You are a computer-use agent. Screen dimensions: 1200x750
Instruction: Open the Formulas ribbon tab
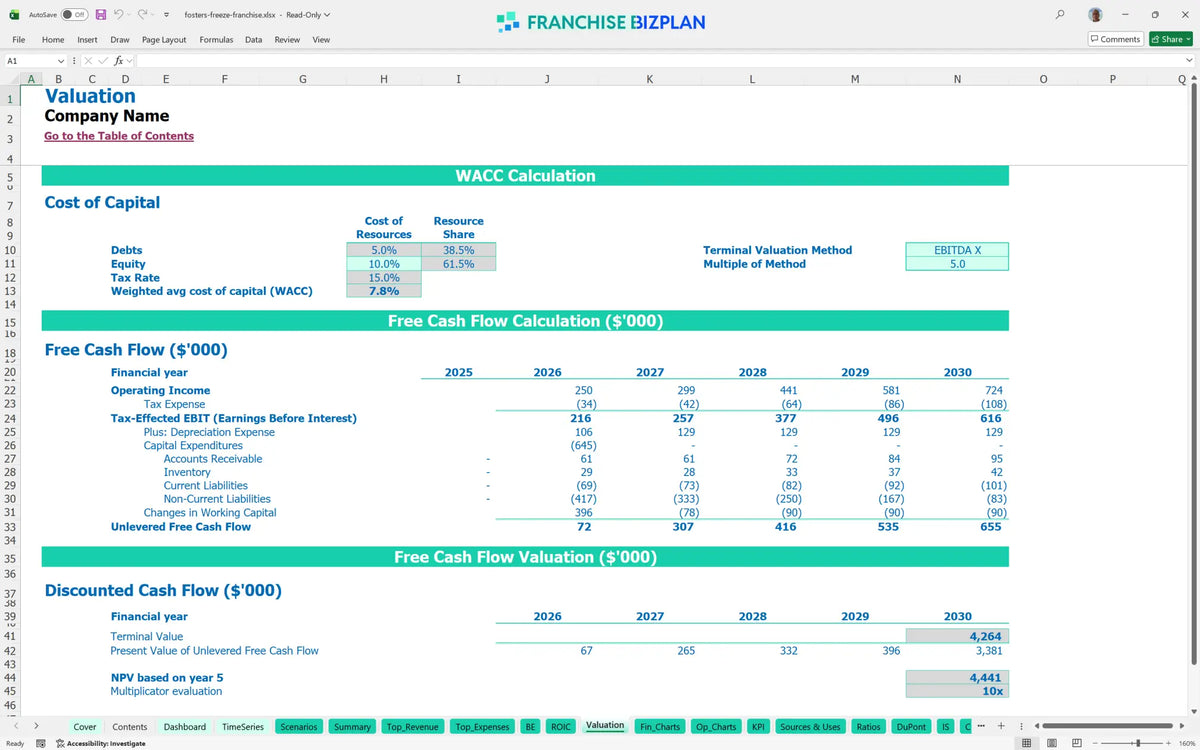(x=216, y=40)
